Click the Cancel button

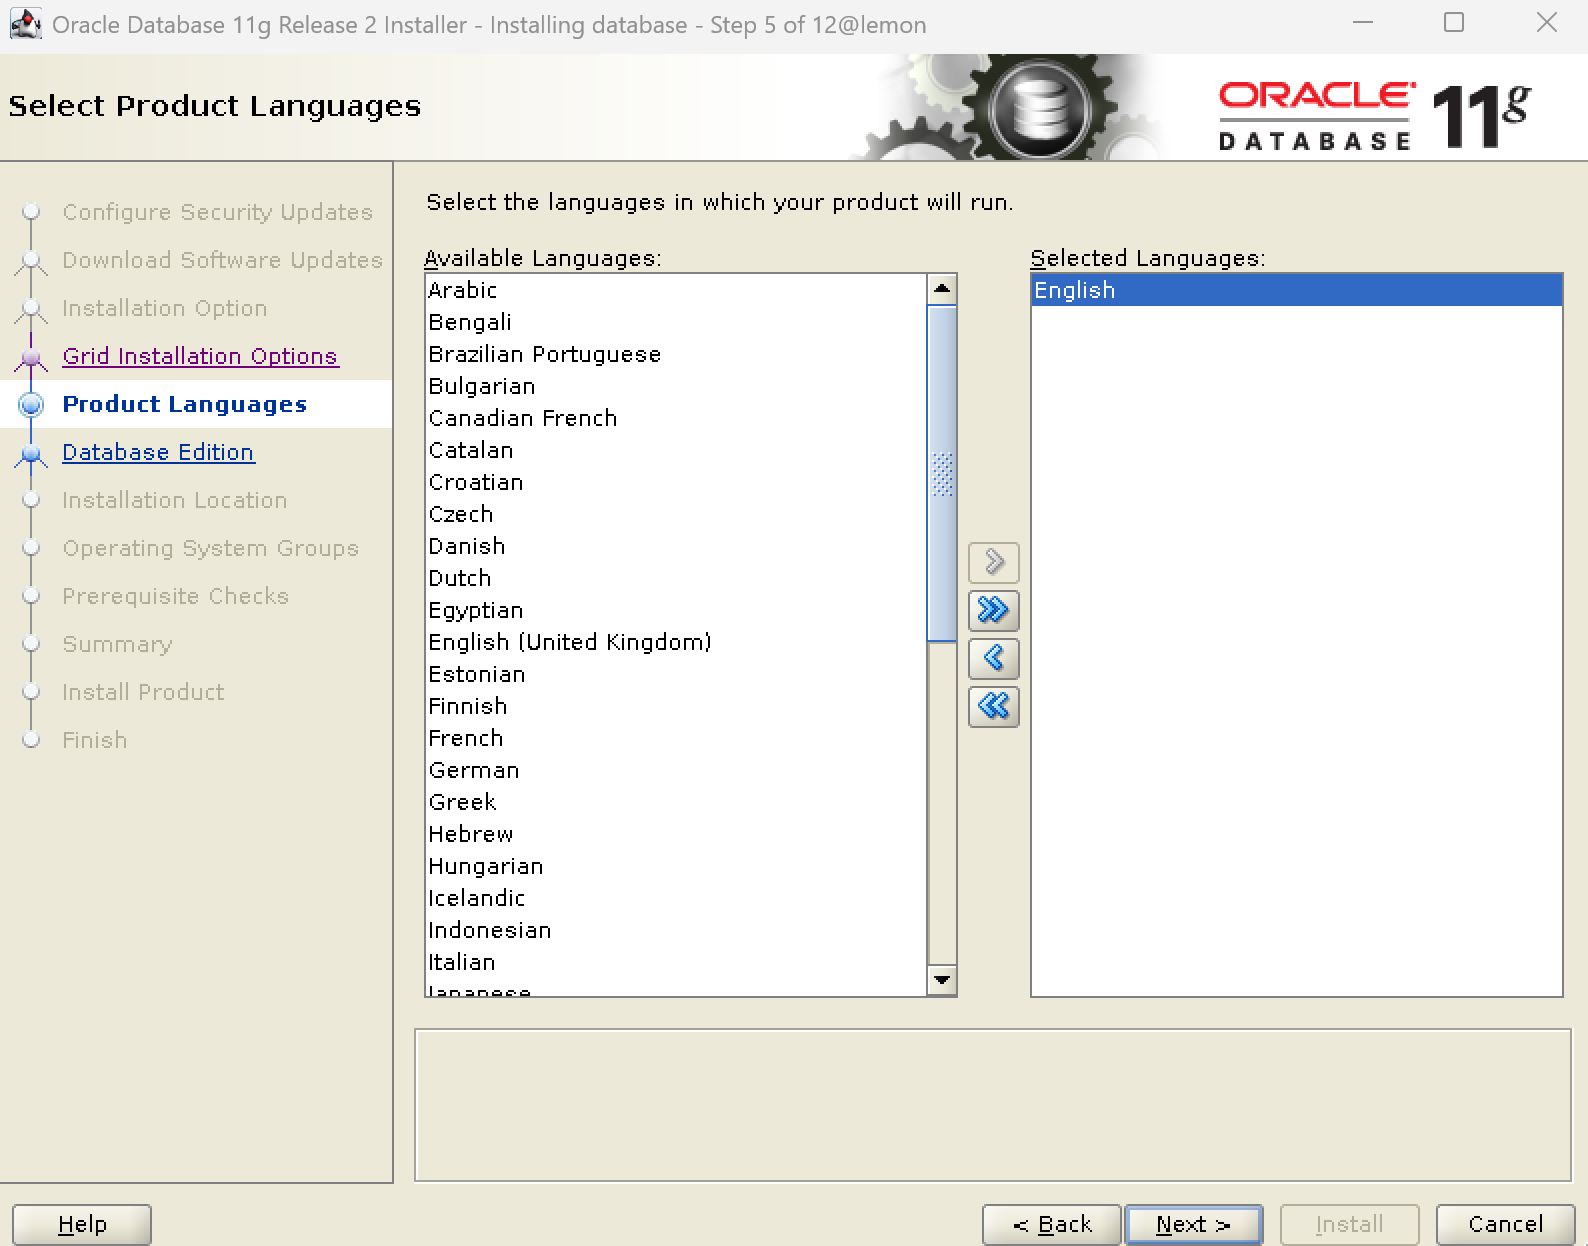(x=1505, y=1224)
